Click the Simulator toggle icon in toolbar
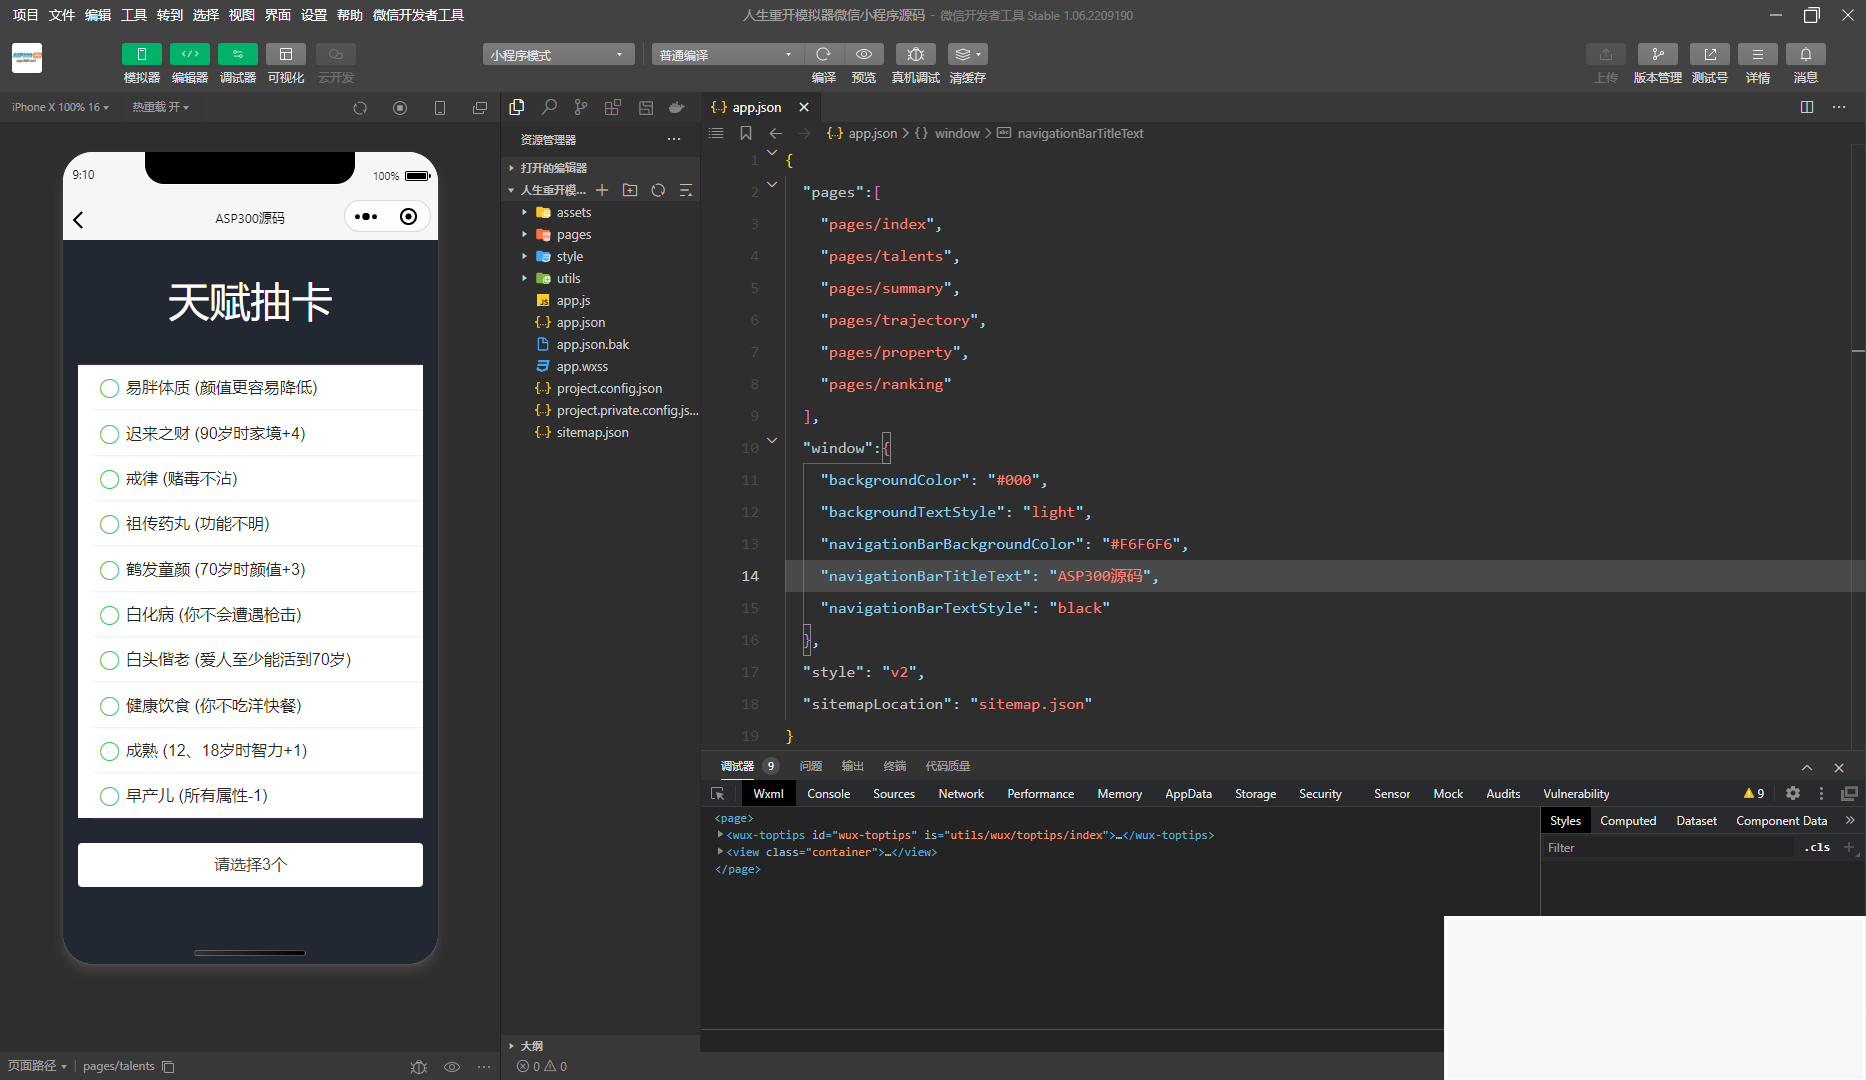This screenshot has width=1866, height=1080. pos(141,54)
